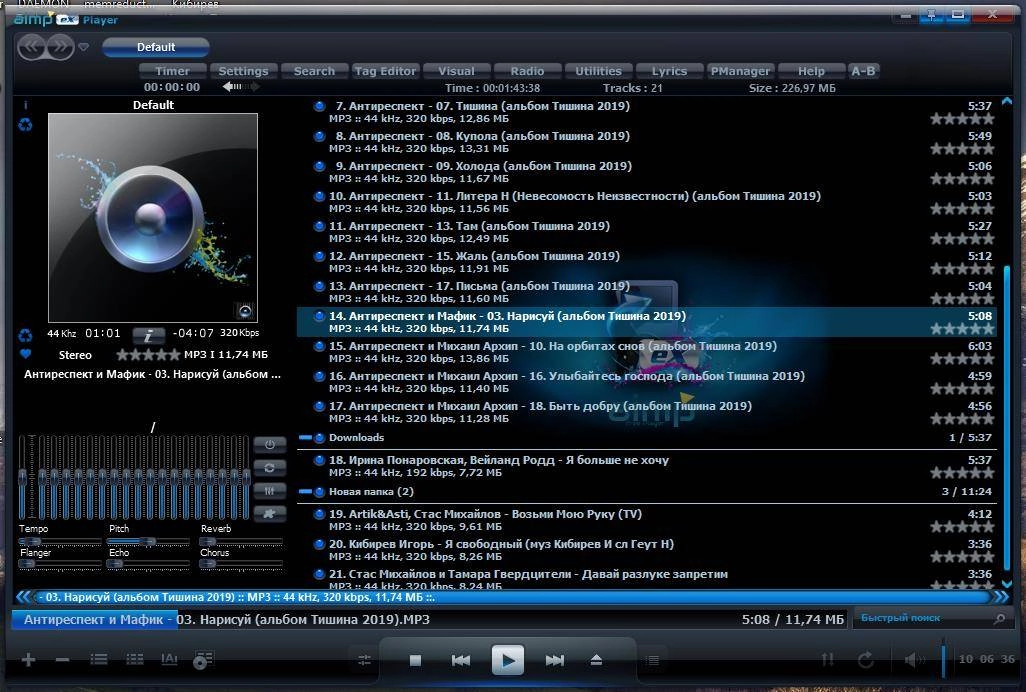The image size is (1026, 692).
Task: Skip to the next track
Action: click(555, 661)
